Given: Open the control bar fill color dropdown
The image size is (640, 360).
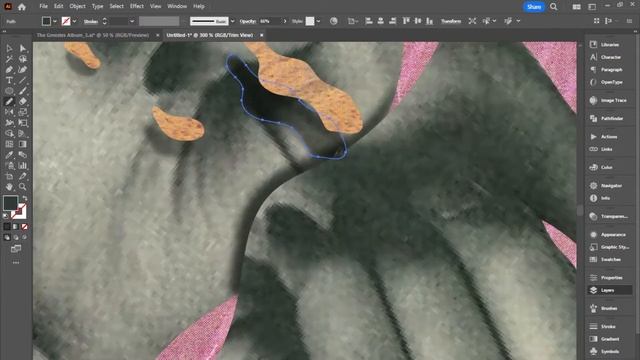Looking at the screenshot, I should click(x=55, y=21).
